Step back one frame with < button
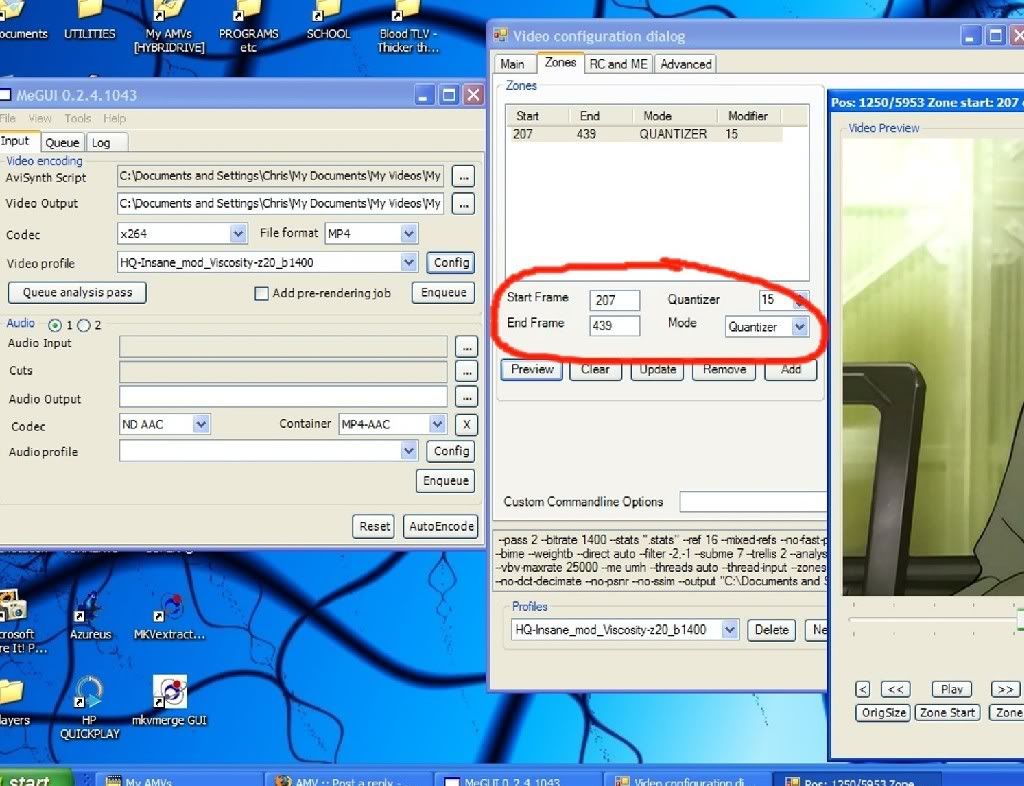 tap(863, 689)
